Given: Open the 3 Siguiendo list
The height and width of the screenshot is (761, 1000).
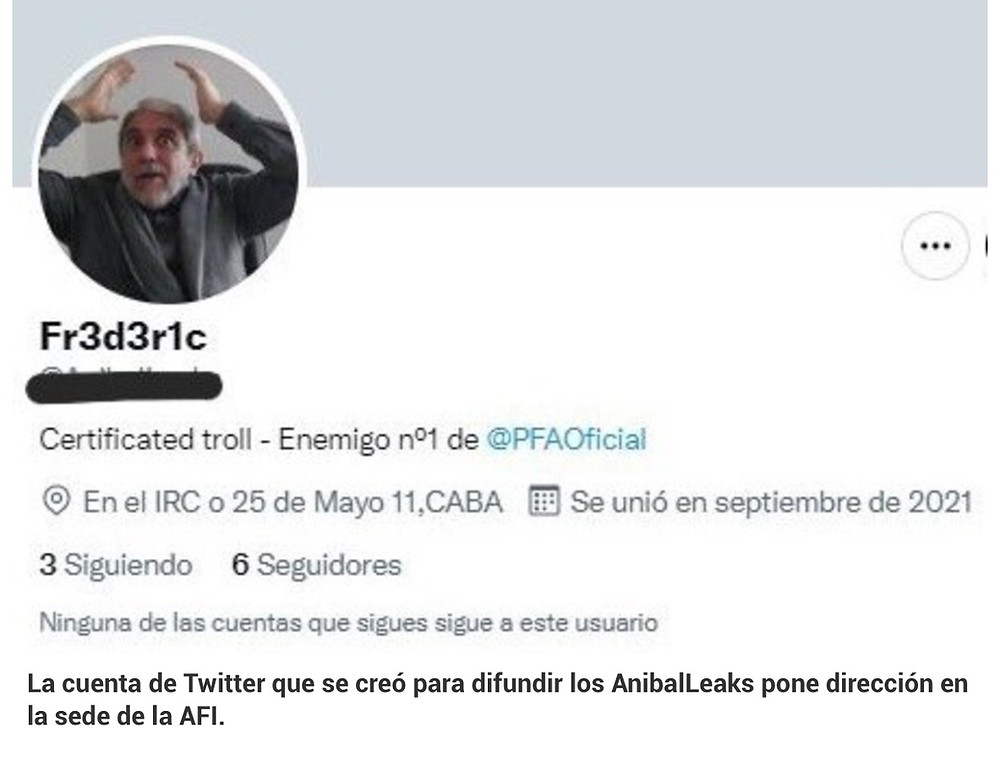Looking at the screenshot, I should (116, 565).
